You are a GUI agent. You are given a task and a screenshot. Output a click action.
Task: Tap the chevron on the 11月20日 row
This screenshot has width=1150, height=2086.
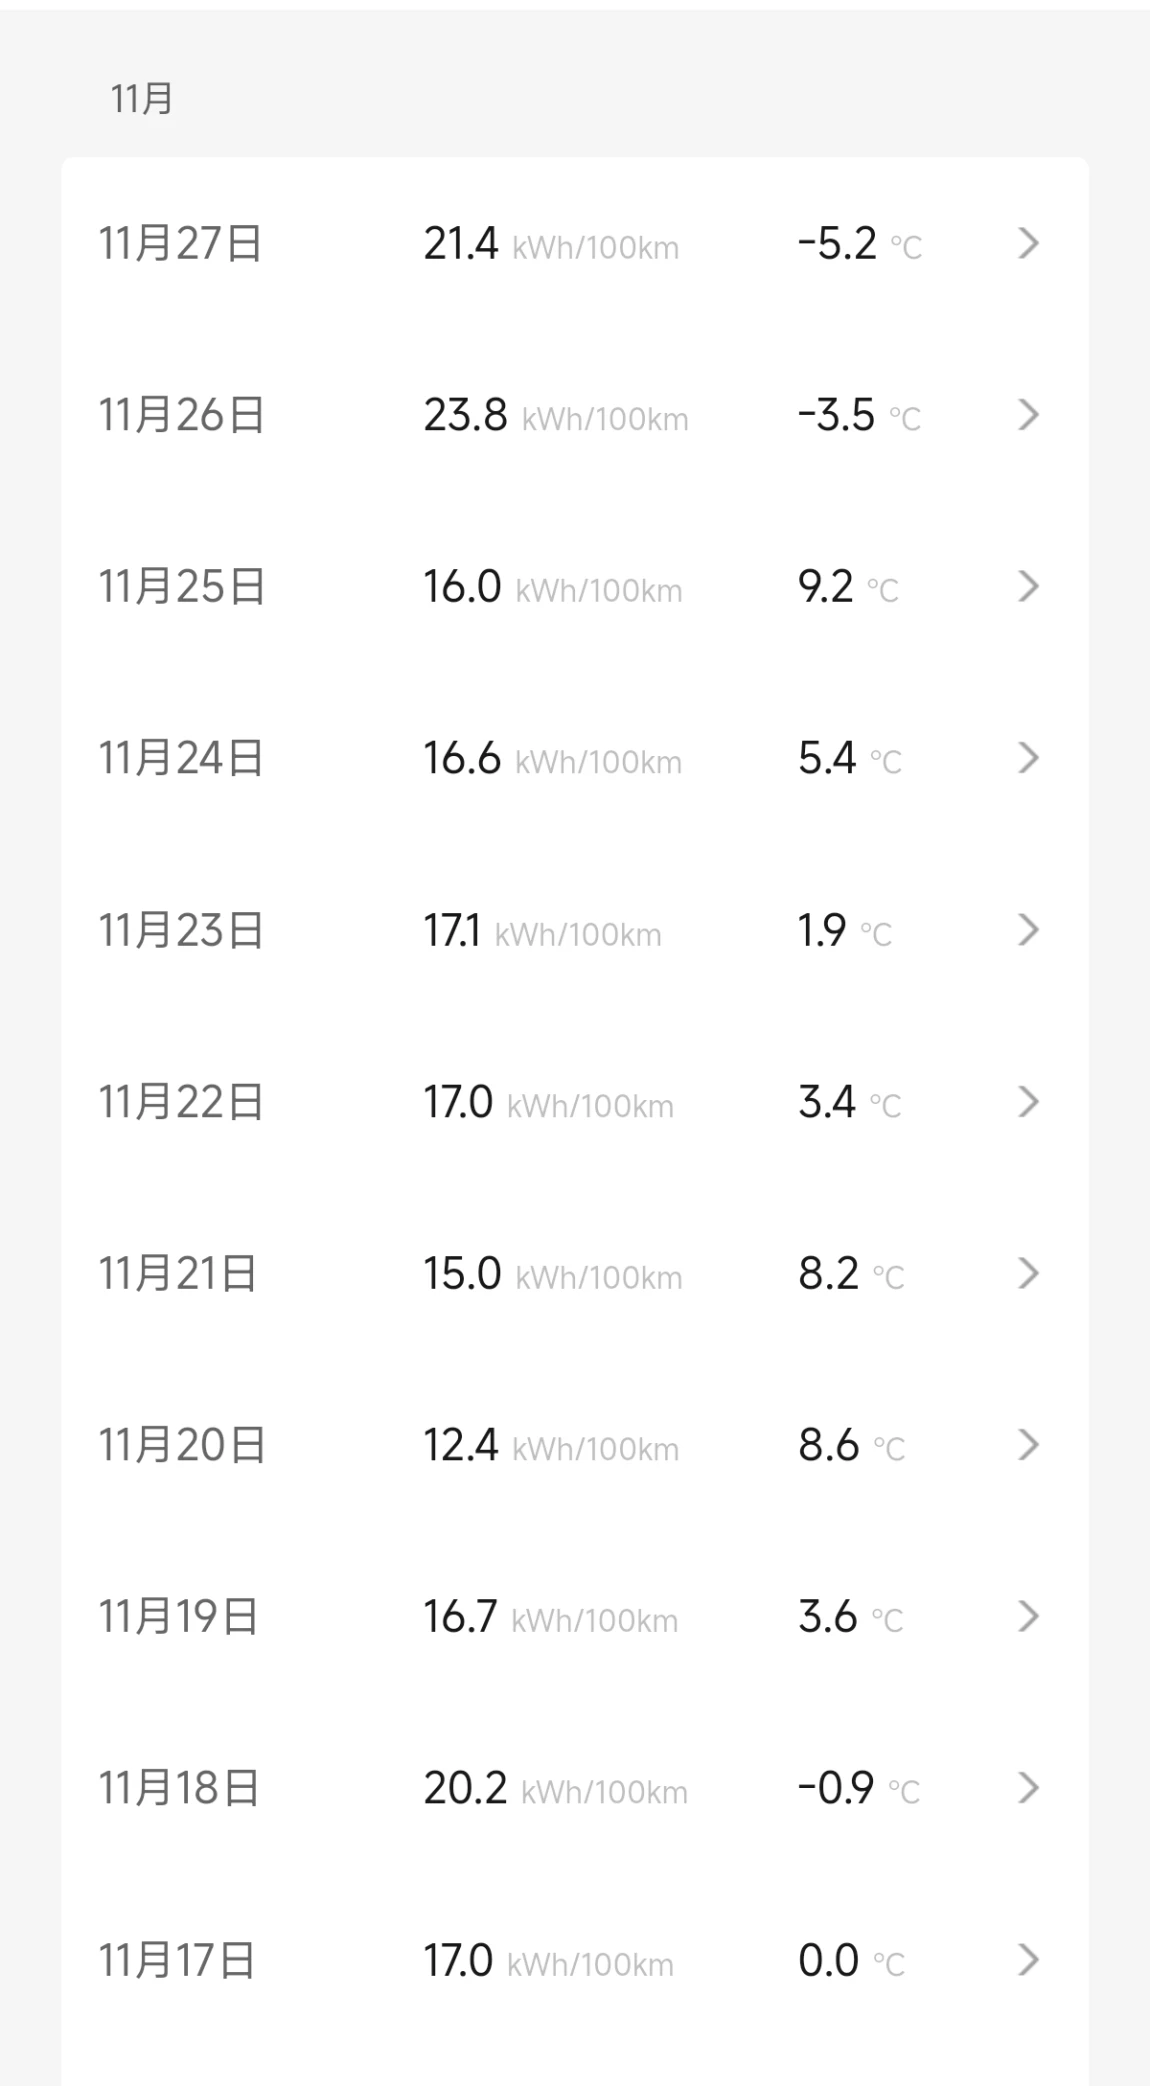tap(1028, 1445)
